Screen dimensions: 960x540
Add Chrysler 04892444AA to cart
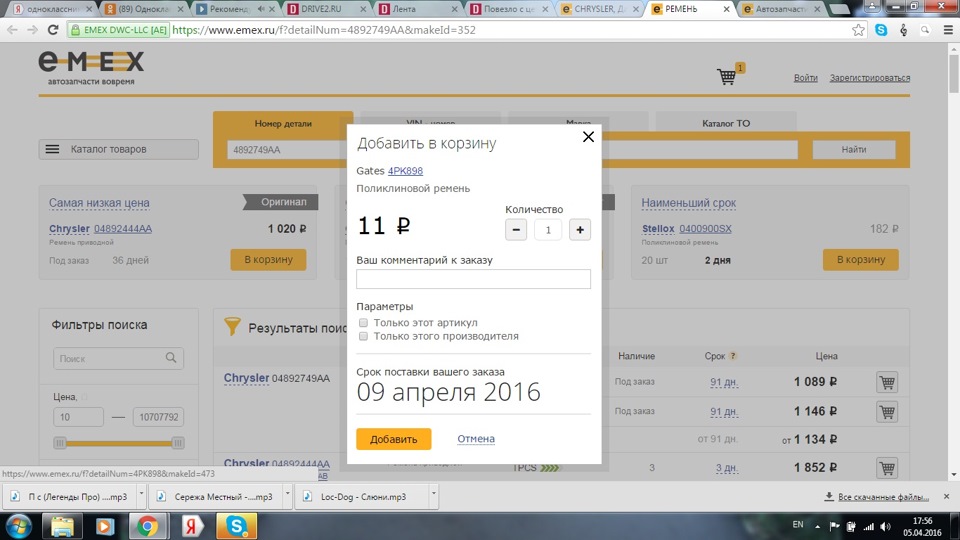268,260
